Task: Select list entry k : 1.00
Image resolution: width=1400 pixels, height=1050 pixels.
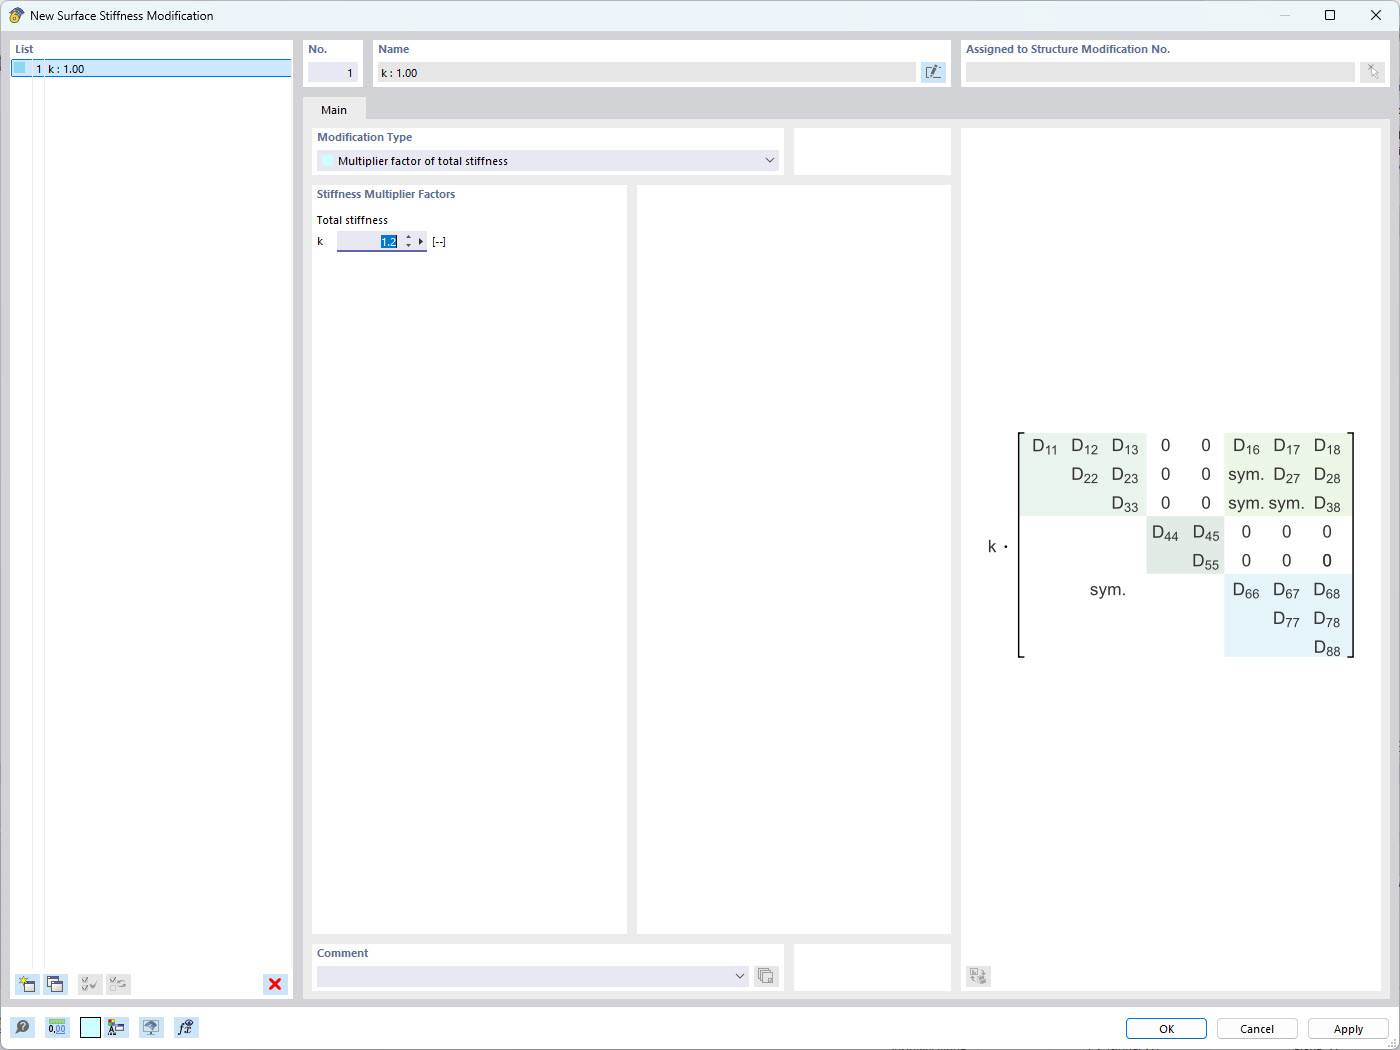Action: [150, 68]
